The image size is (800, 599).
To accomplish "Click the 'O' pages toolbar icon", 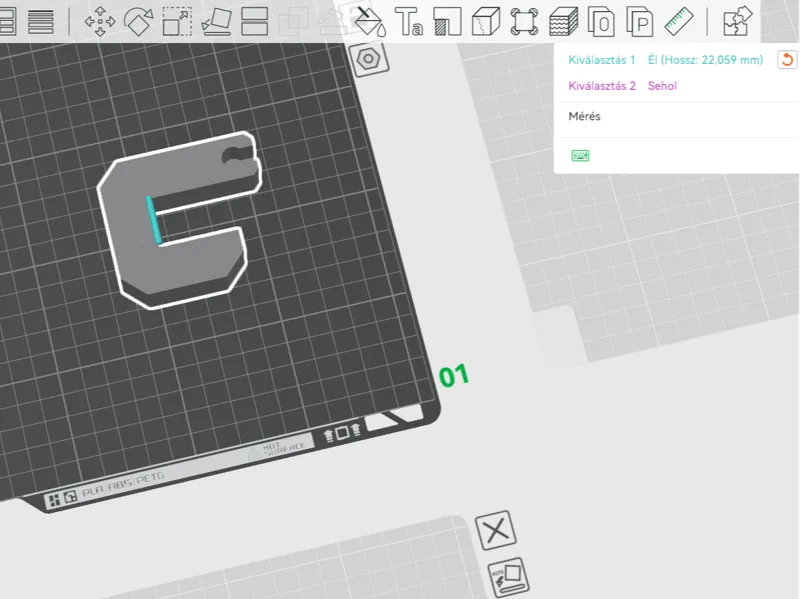I will tap(601, 21).
